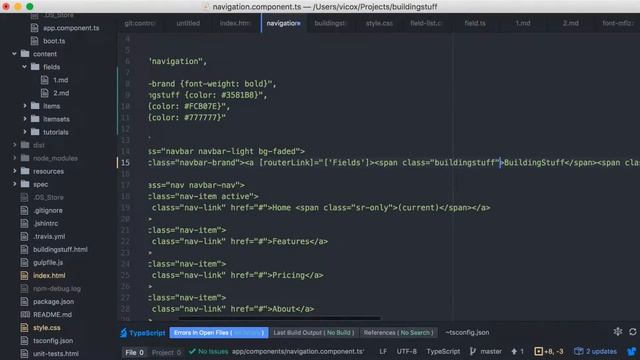The height and width of the screenshot is (360, 640).
Task: Select File linter scope button
Action: click(x=134, y=352)
